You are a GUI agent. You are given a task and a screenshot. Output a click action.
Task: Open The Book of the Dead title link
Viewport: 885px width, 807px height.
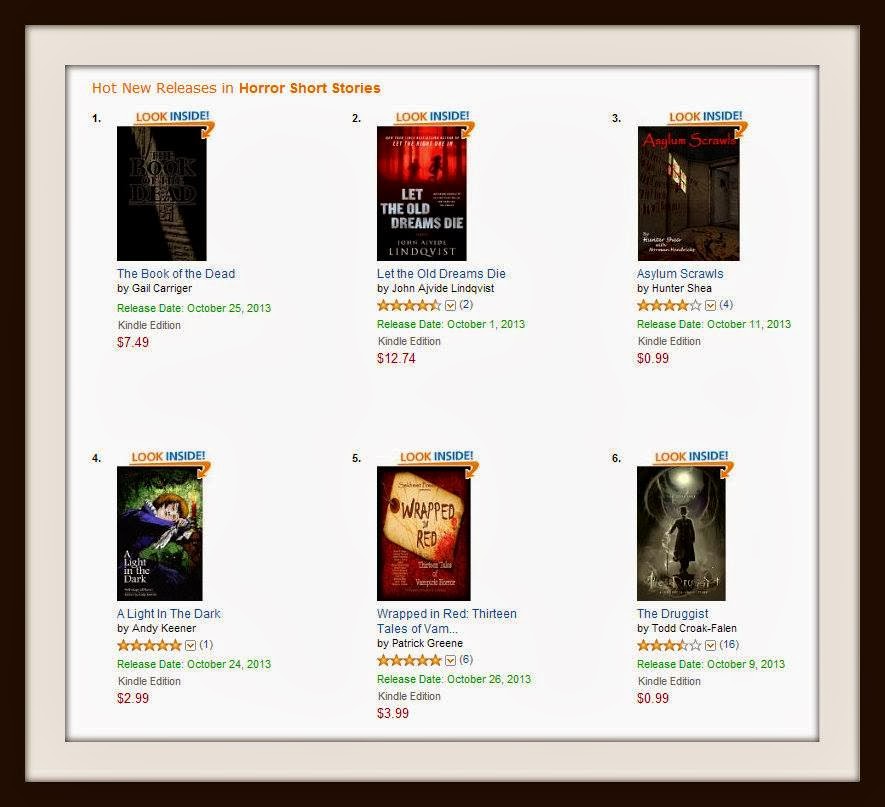point(176,274)
